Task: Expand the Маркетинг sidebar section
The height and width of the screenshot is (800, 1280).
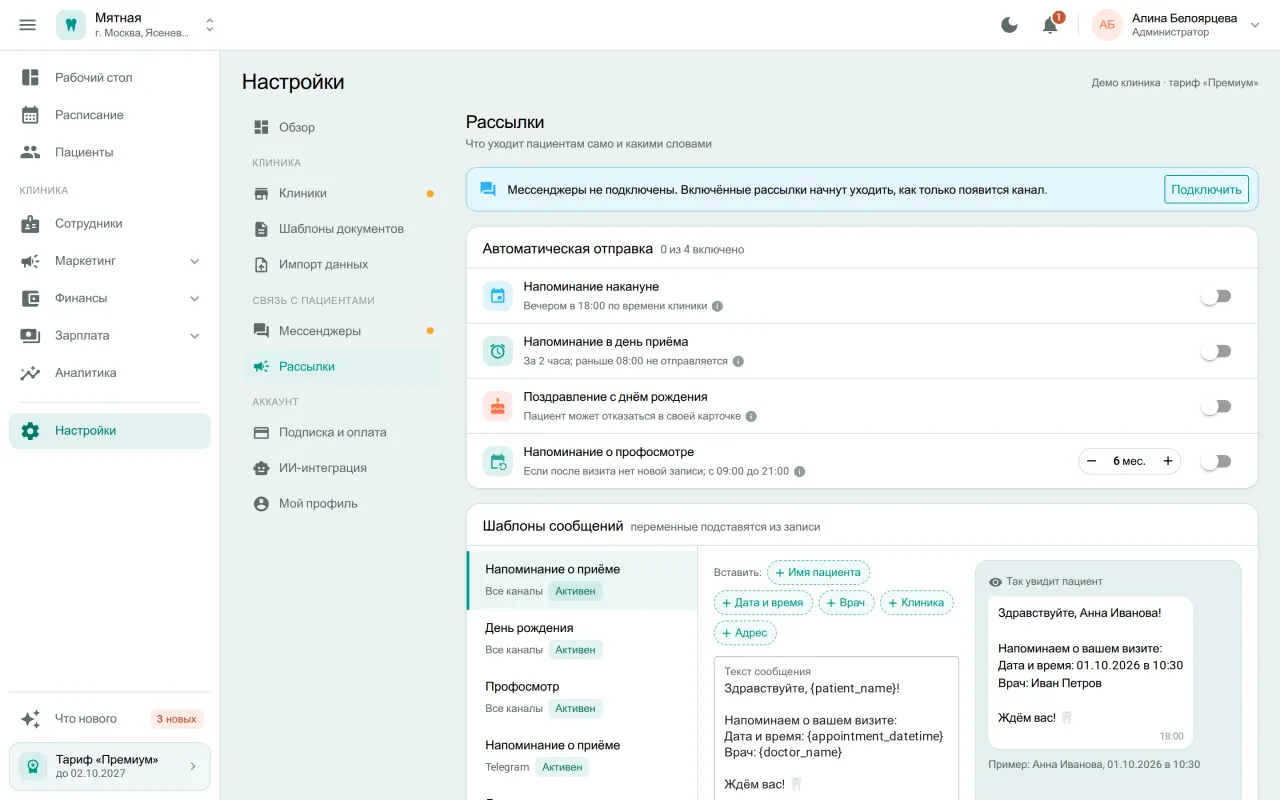Action: coord(110,261)
